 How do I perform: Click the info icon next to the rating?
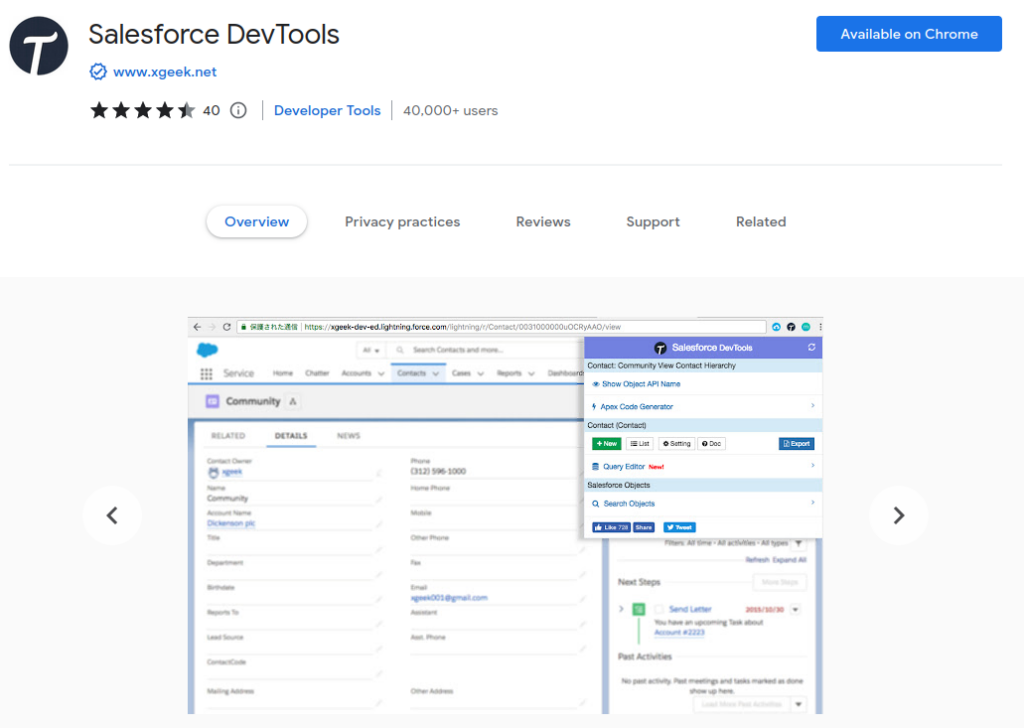tap(237, 110)
